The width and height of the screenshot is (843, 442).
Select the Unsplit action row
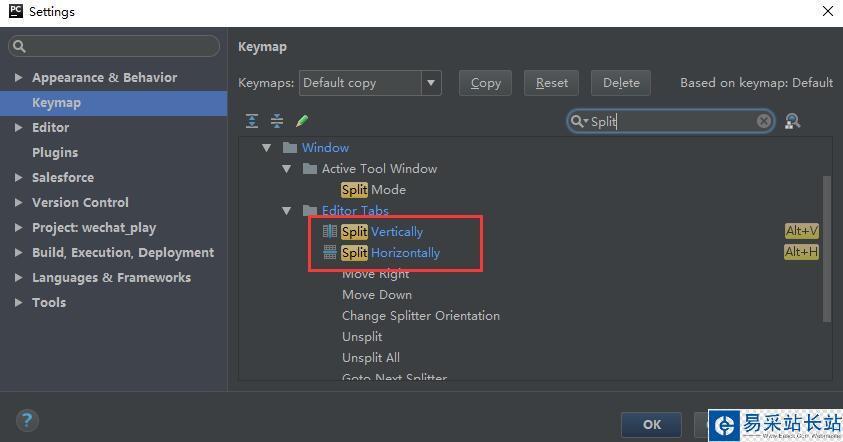point(362,337)
